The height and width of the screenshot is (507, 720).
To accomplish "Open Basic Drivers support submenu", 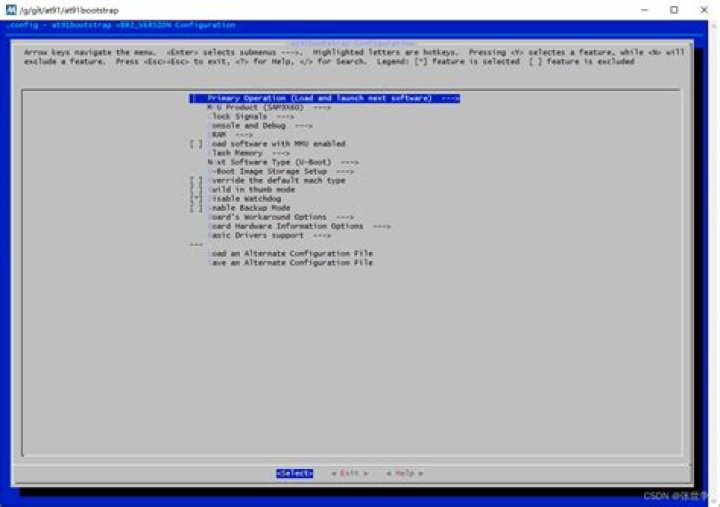I will [270, 235].
